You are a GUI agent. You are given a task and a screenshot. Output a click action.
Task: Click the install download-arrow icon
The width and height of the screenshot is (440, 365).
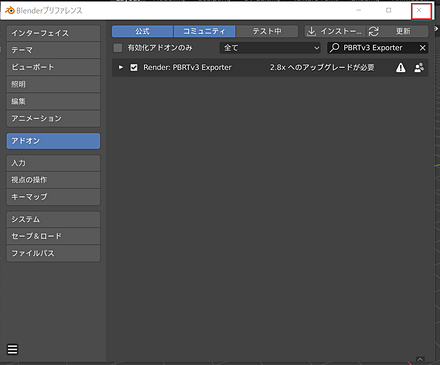point(311,31)
